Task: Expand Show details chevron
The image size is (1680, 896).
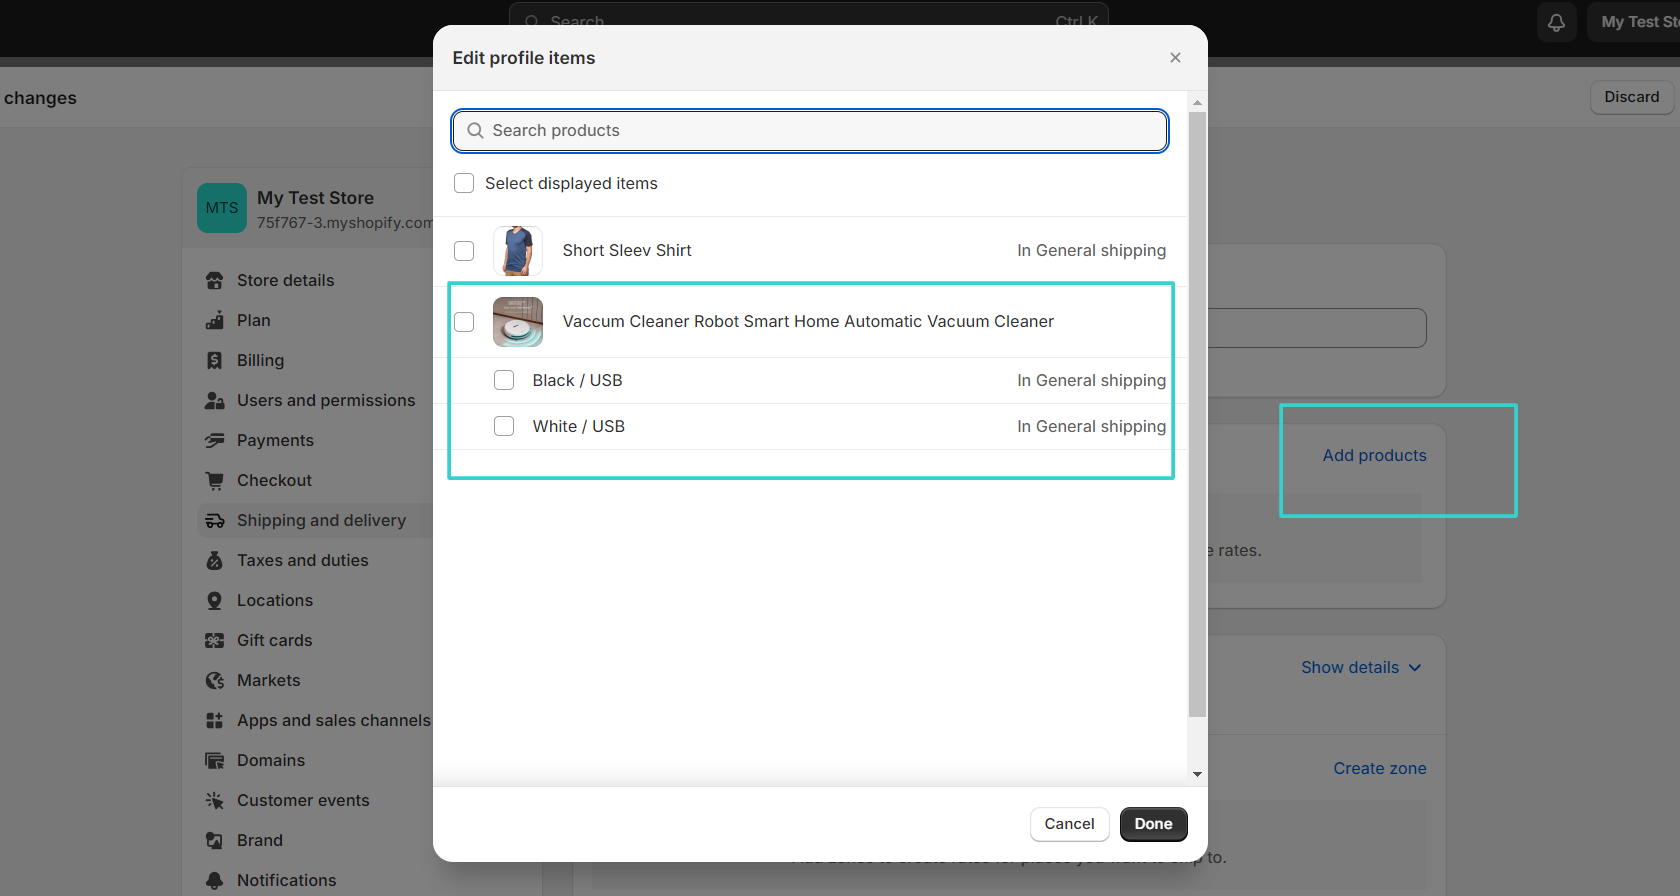Action: click(x=1415, y=668)
